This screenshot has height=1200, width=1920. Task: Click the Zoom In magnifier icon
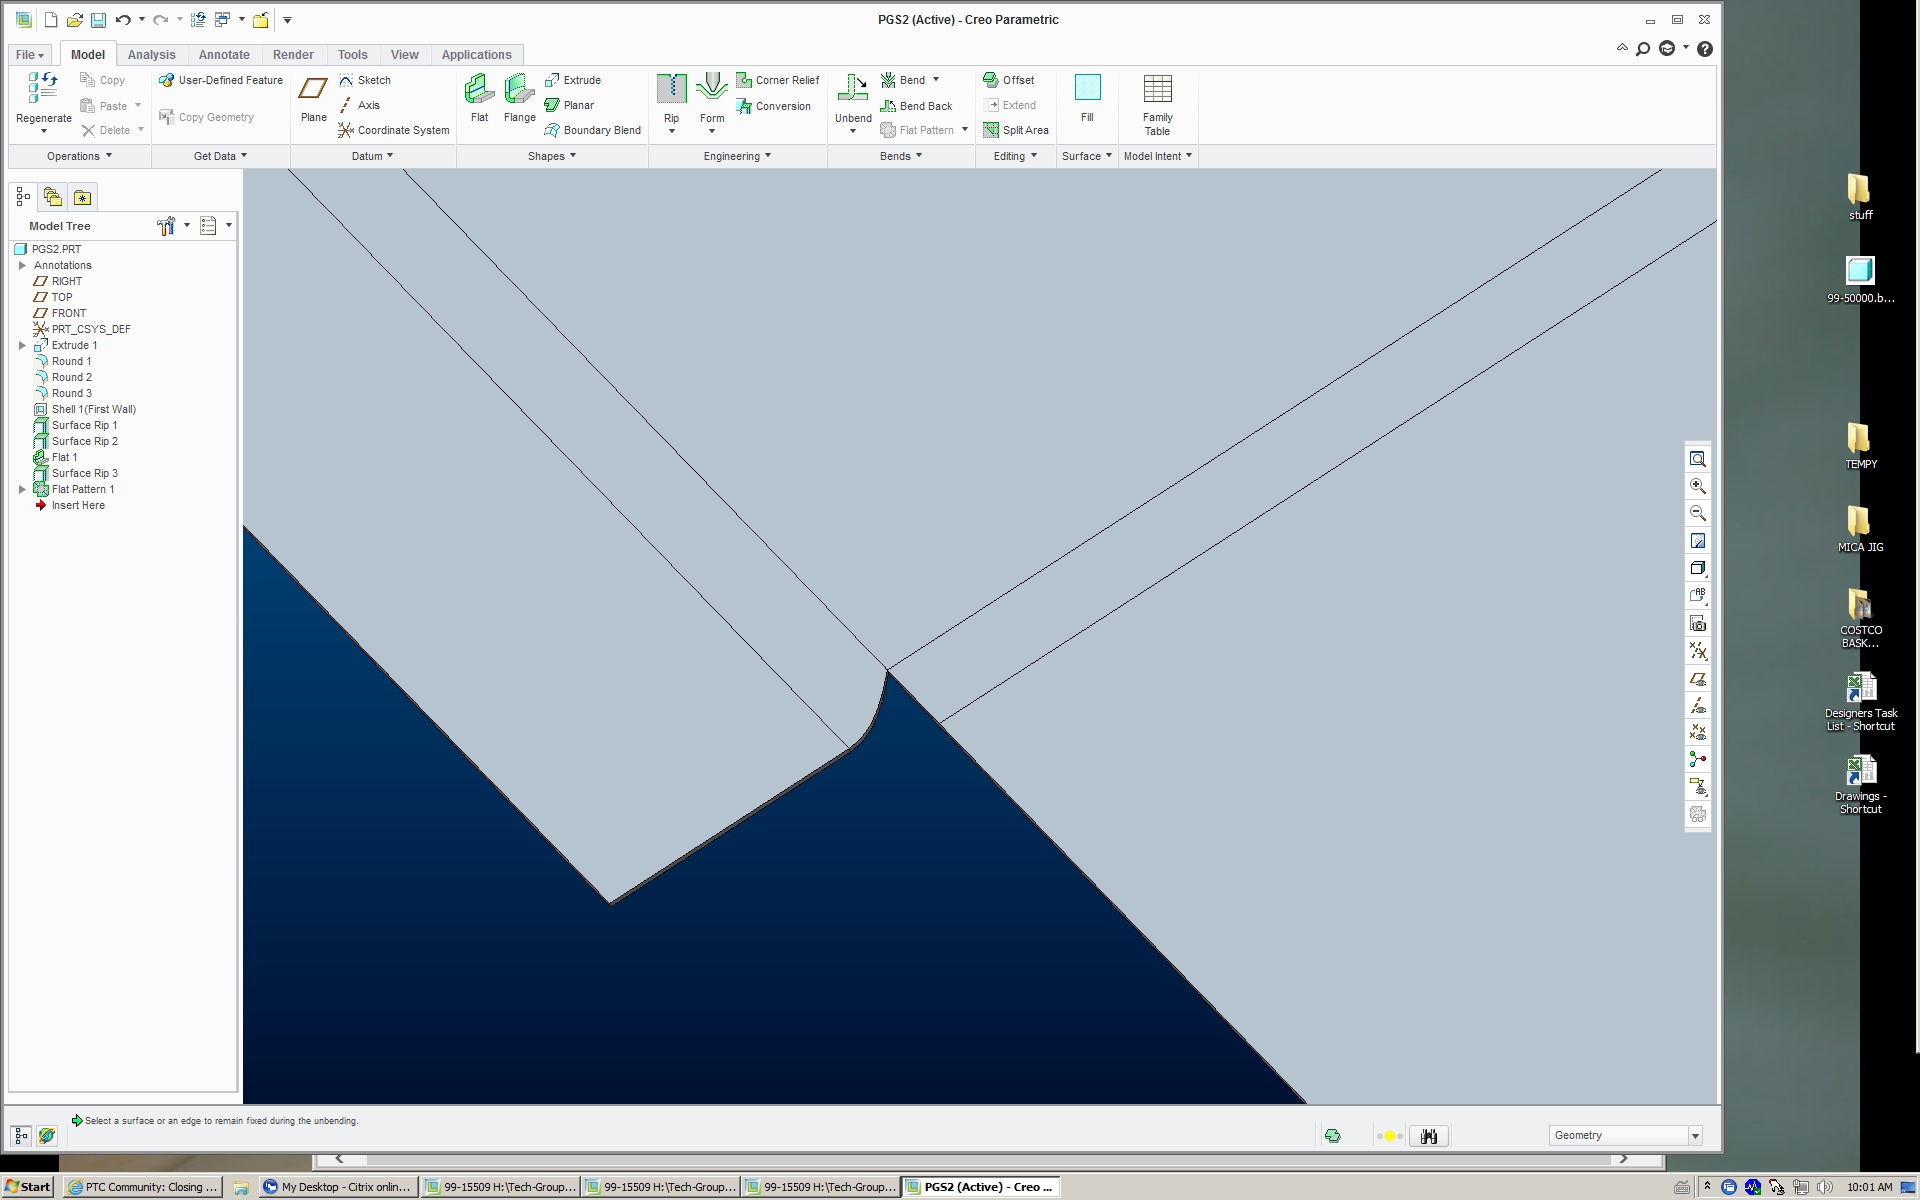[x=1698, y=486]
